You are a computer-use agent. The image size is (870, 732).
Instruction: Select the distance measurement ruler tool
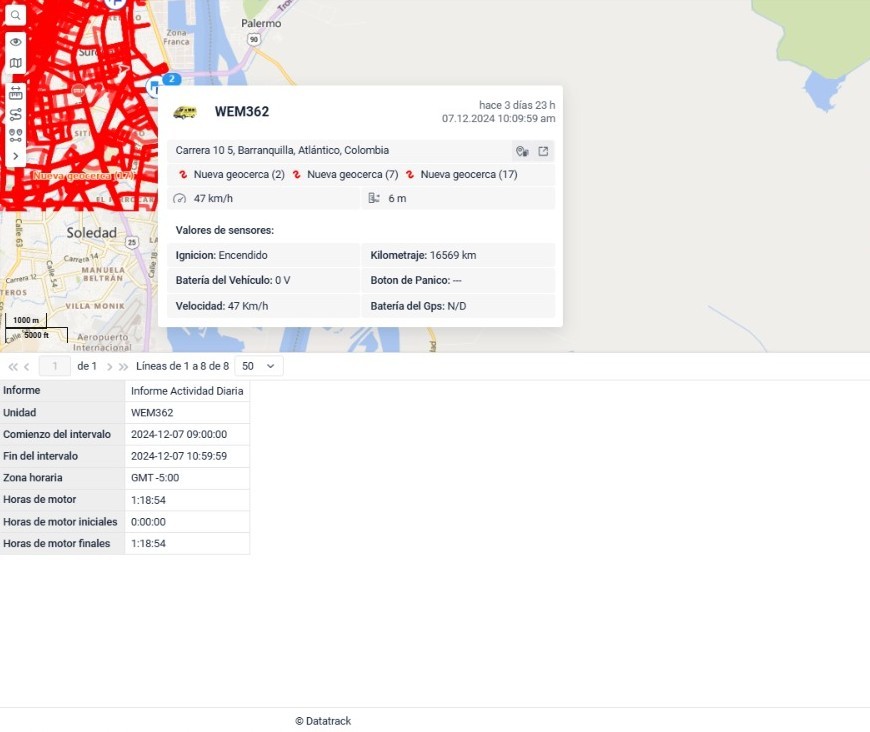pos(15,92)
